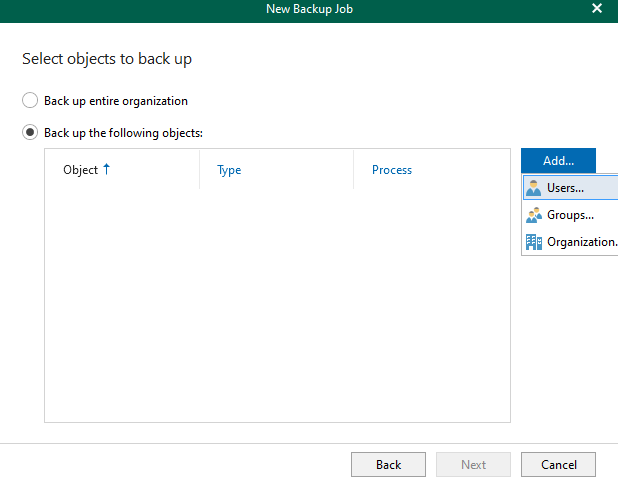Viewport: 618px width, 480px height.
Task: Select Back up entire organization radio
Action: point(30,100)
